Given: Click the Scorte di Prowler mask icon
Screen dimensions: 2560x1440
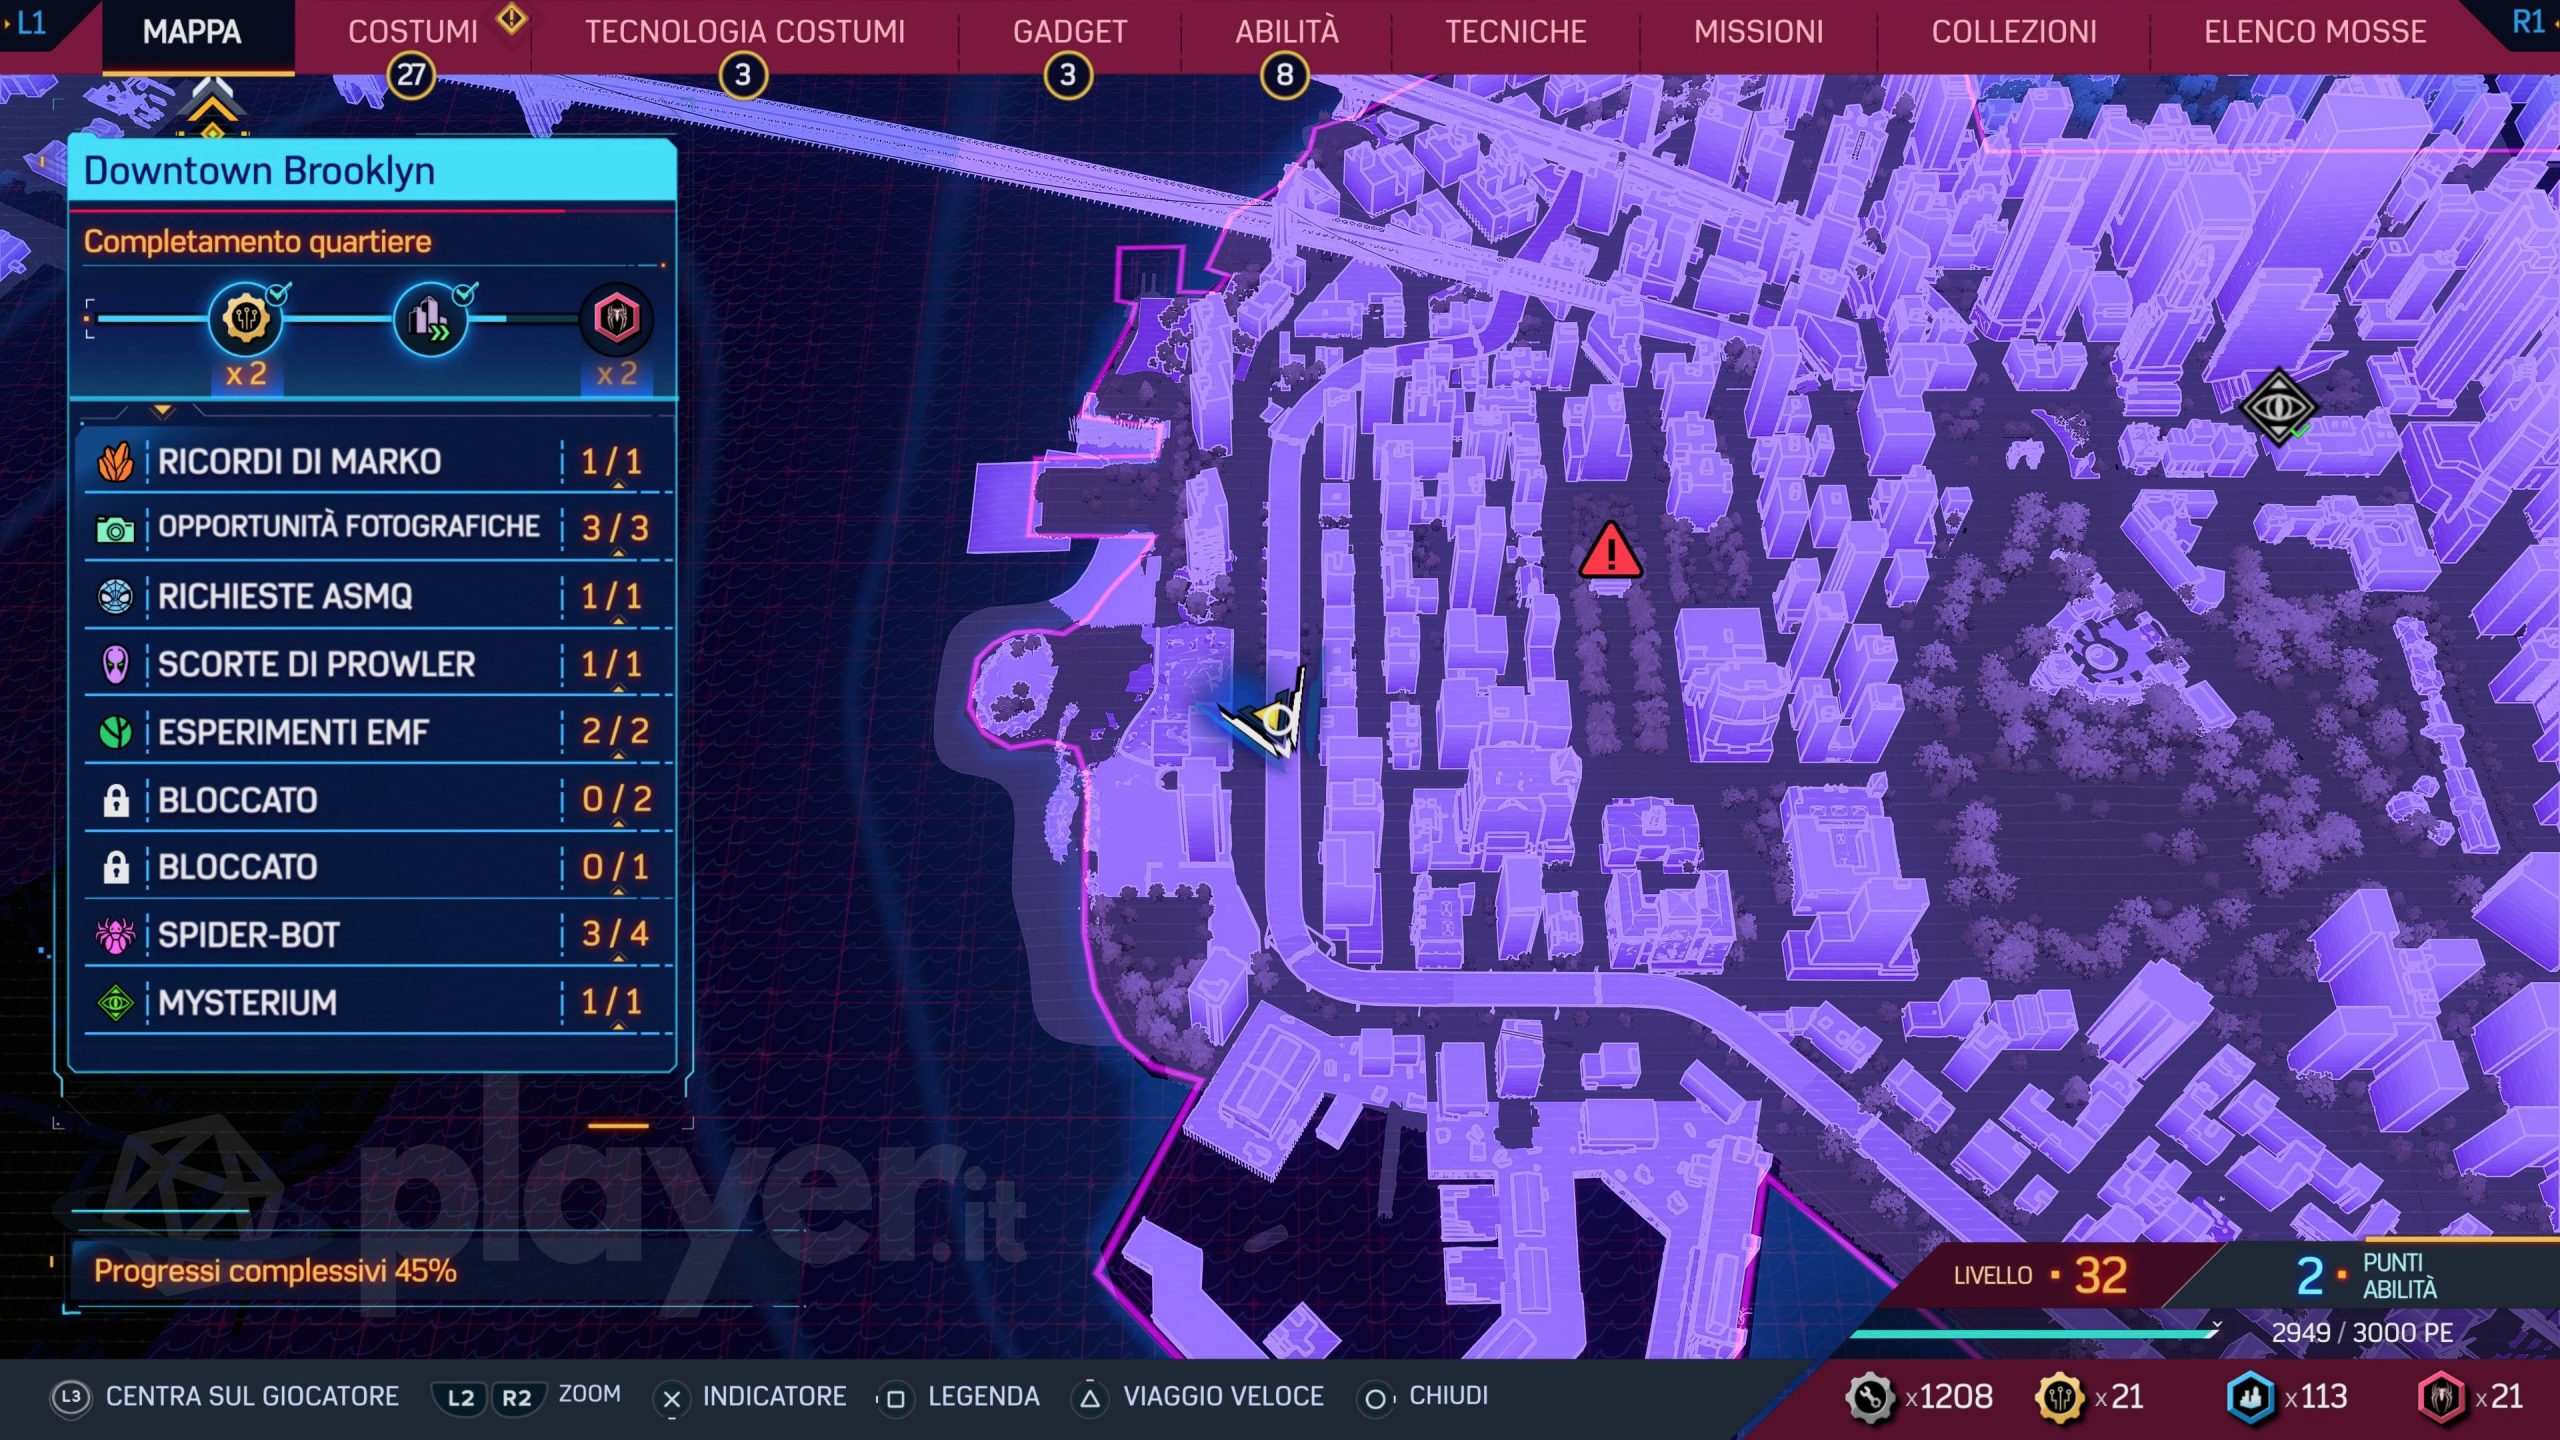Looking at the screenshot, I should pos(116,664).
